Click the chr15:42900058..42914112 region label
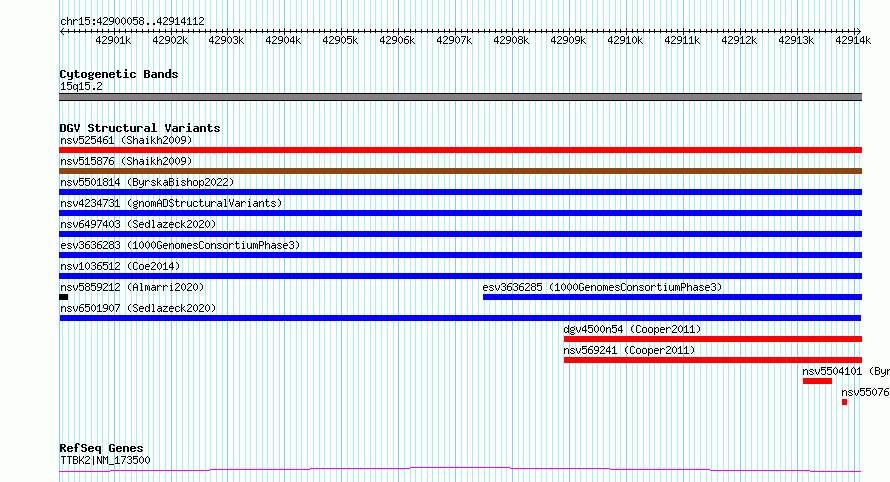Screen dimensions: 890x482 pyautogui.click(x=132, y=22)
